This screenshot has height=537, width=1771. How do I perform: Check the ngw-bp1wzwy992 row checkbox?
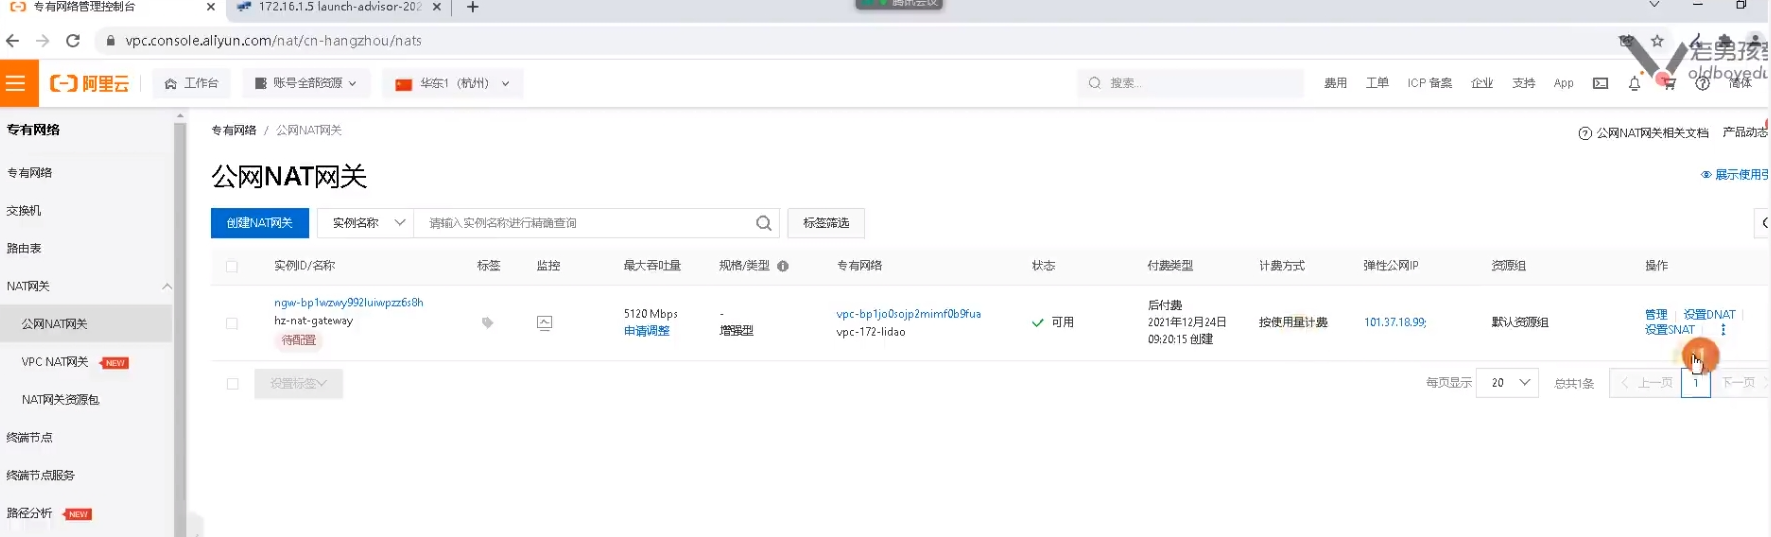(232, 323)
